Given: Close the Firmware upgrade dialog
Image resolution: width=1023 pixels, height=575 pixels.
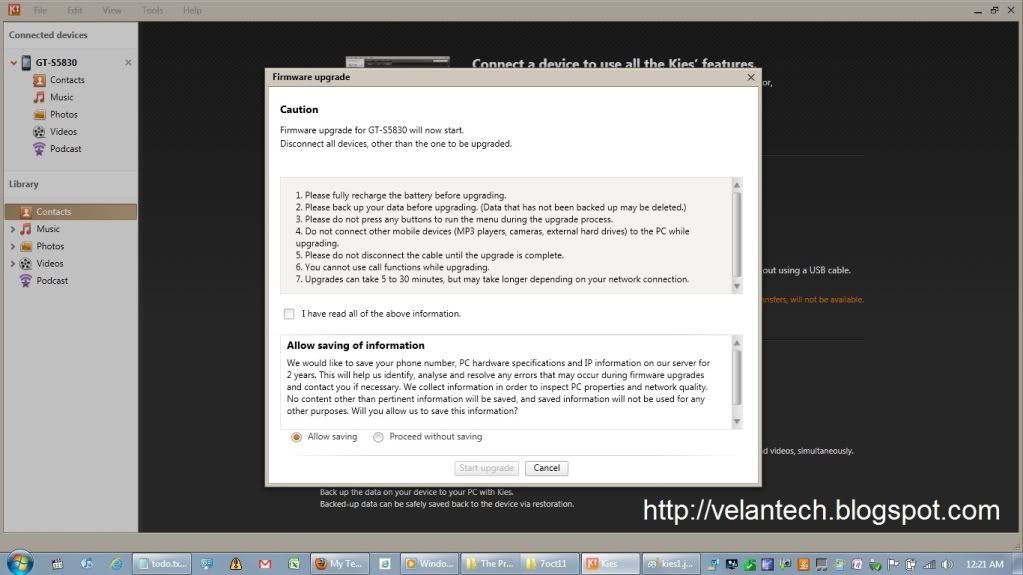Looking at the screenshot, I should [x=750, y=77].
